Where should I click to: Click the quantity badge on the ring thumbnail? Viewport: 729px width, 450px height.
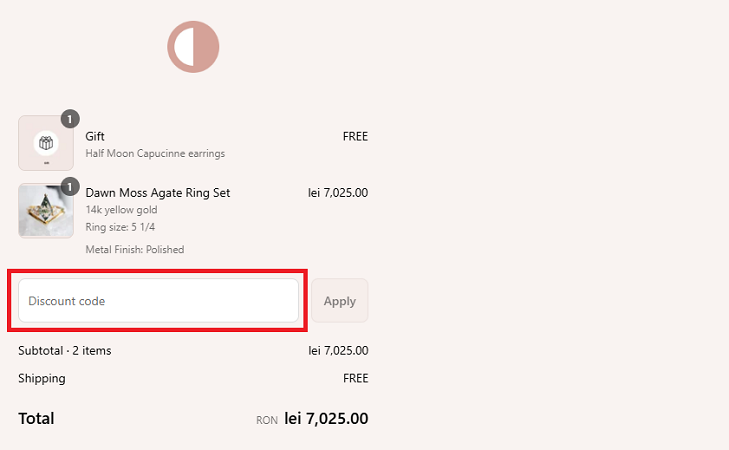pos(69,186)
